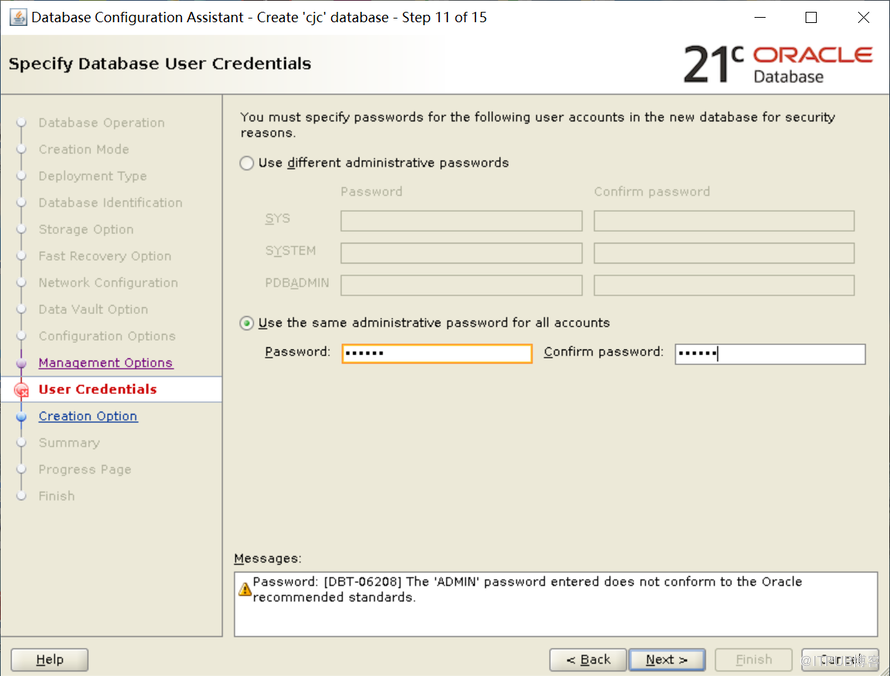Click the Java icon in title bar
The width and height of the screenshot is (890, 676).
(18, 18)
